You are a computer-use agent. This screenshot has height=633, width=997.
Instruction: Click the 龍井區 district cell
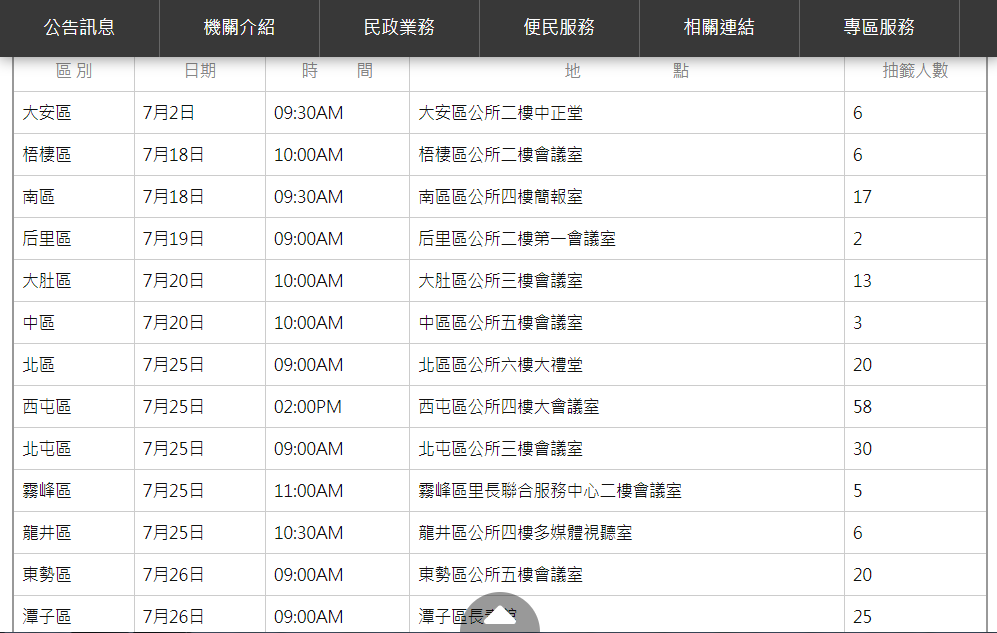pos(74,532)
